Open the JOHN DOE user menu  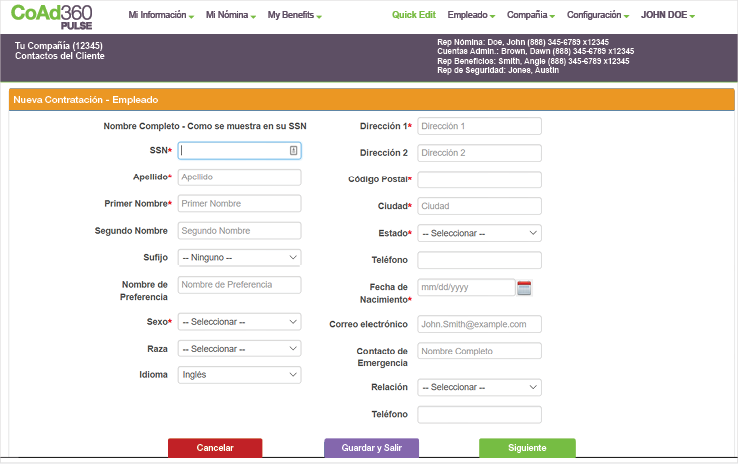click(667, 15)
